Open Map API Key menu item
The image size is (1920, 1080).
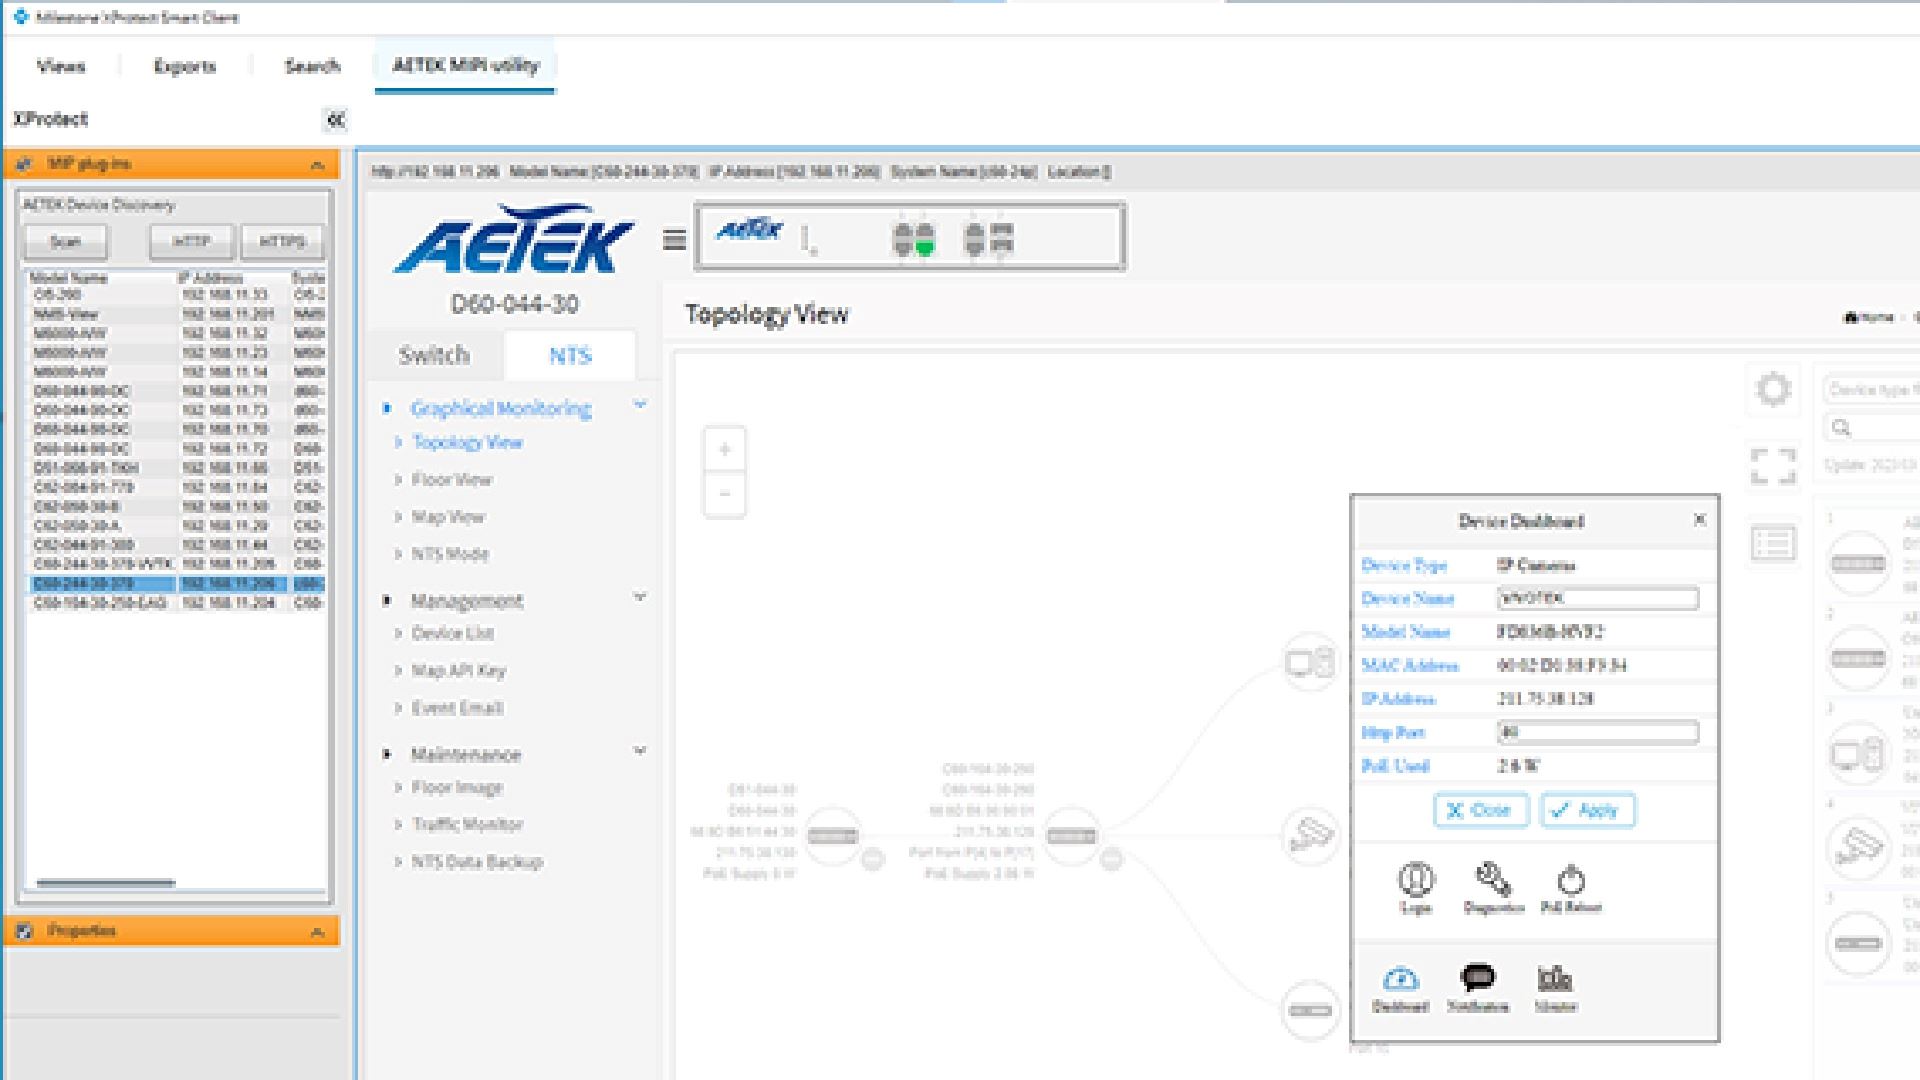click(459, 670)
